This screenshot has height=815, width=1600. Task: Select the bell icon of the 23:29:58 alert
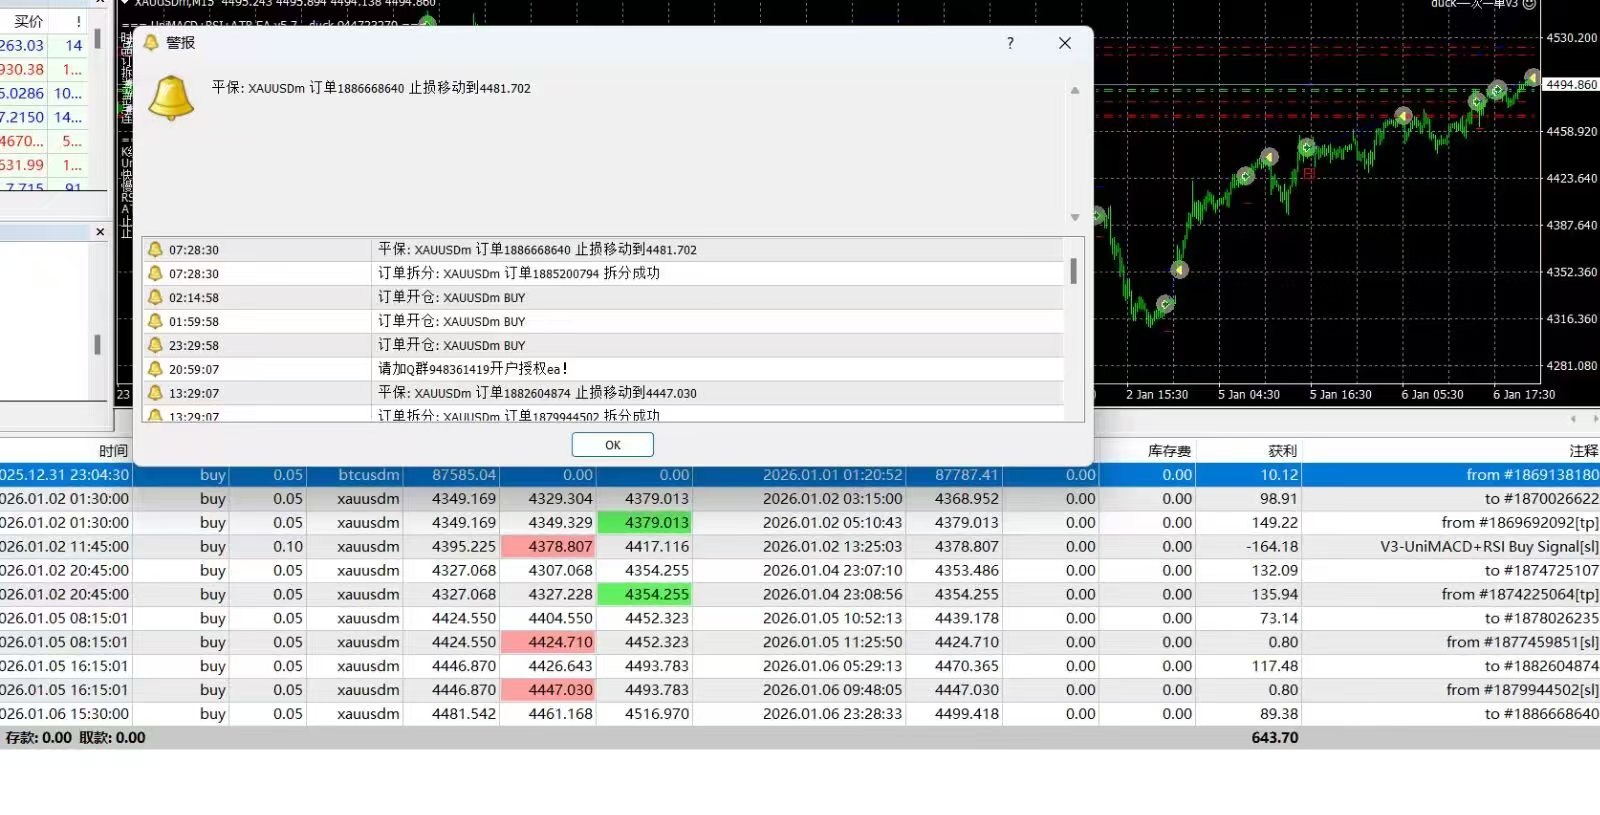(x=155, y=345)
